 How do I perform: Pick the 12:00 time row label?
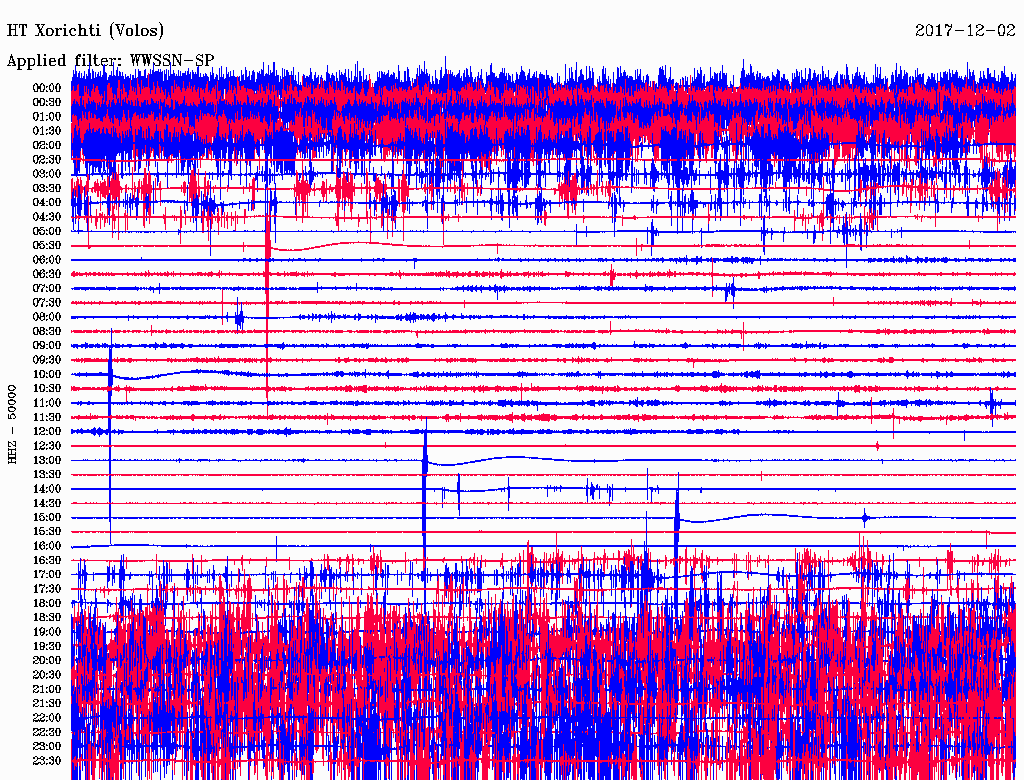[x=47, y=431]
